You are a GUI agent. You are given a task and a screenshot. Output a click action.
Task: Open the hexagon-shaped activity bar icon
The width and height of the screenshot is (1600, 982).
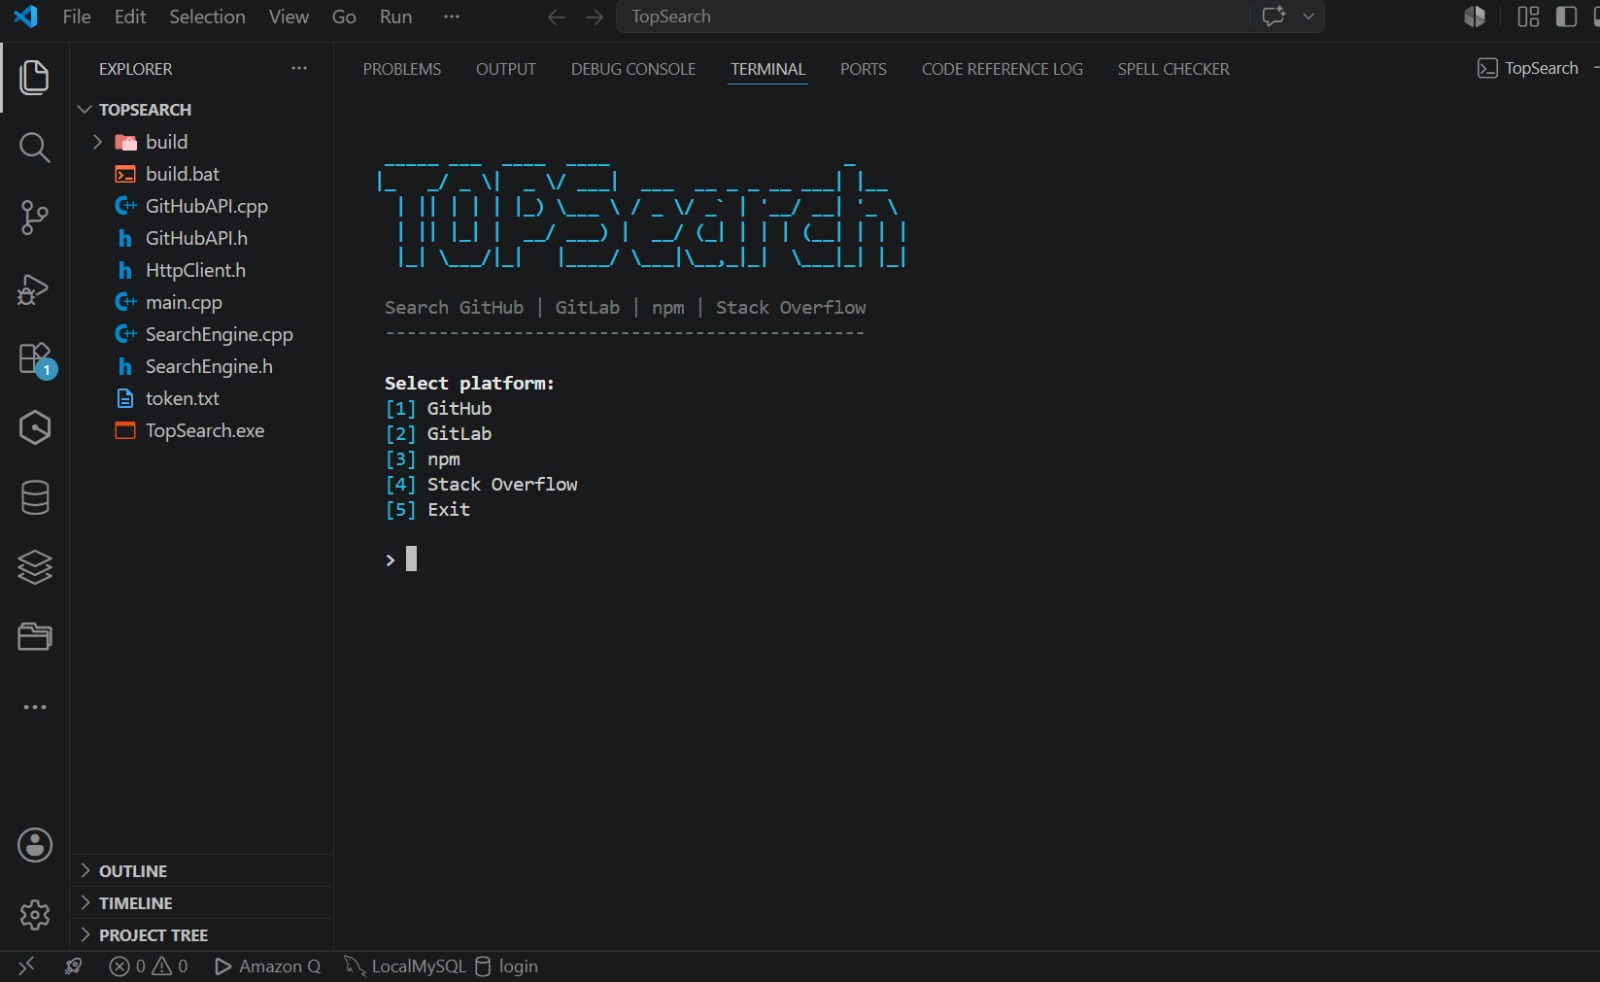point(34,428)
